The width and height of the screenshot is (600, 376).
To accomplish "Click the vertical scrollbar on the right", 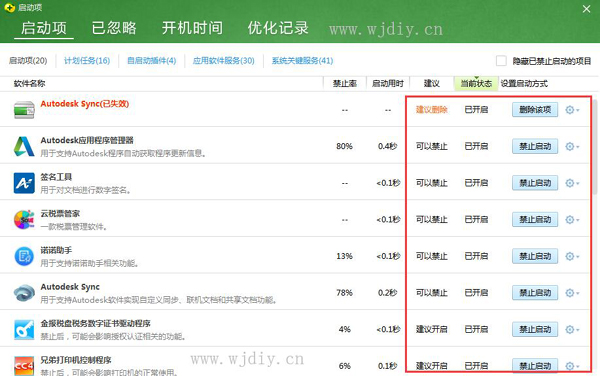I will pyautogui.click(x=595, y=145).
